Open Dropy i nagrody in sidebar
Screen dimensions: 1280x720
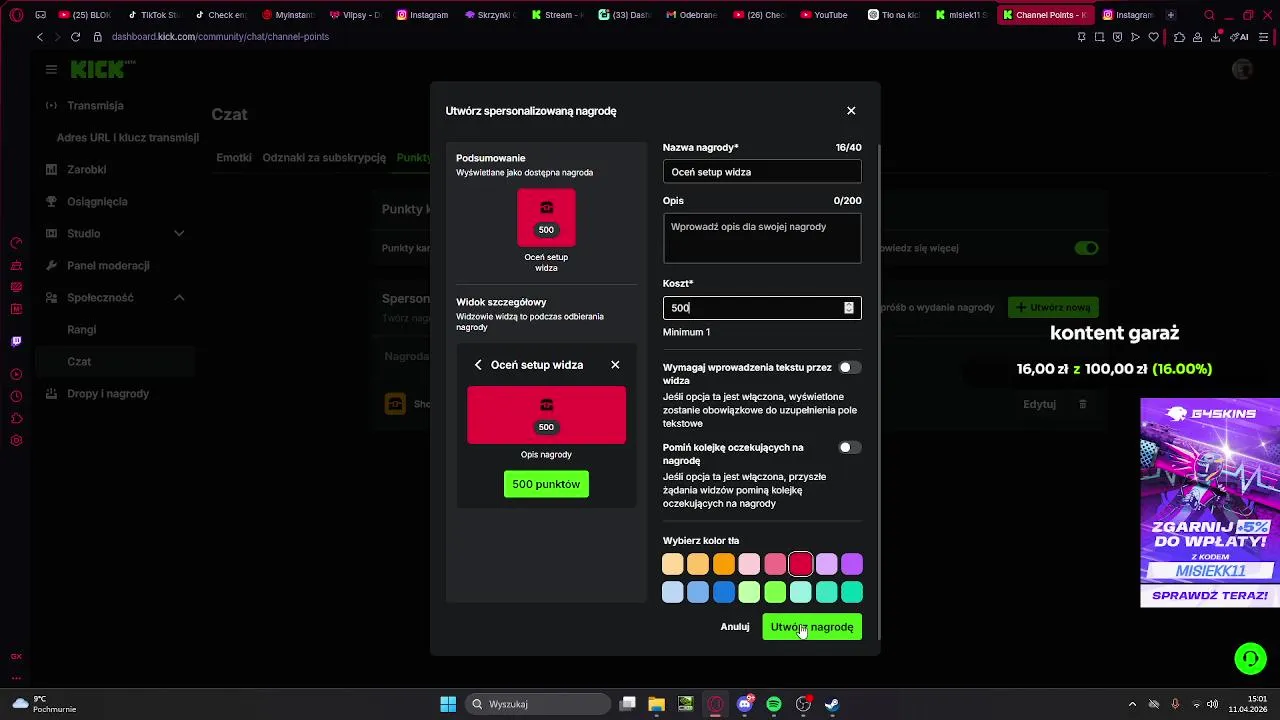pyautogui.click(x=108, y=394)
